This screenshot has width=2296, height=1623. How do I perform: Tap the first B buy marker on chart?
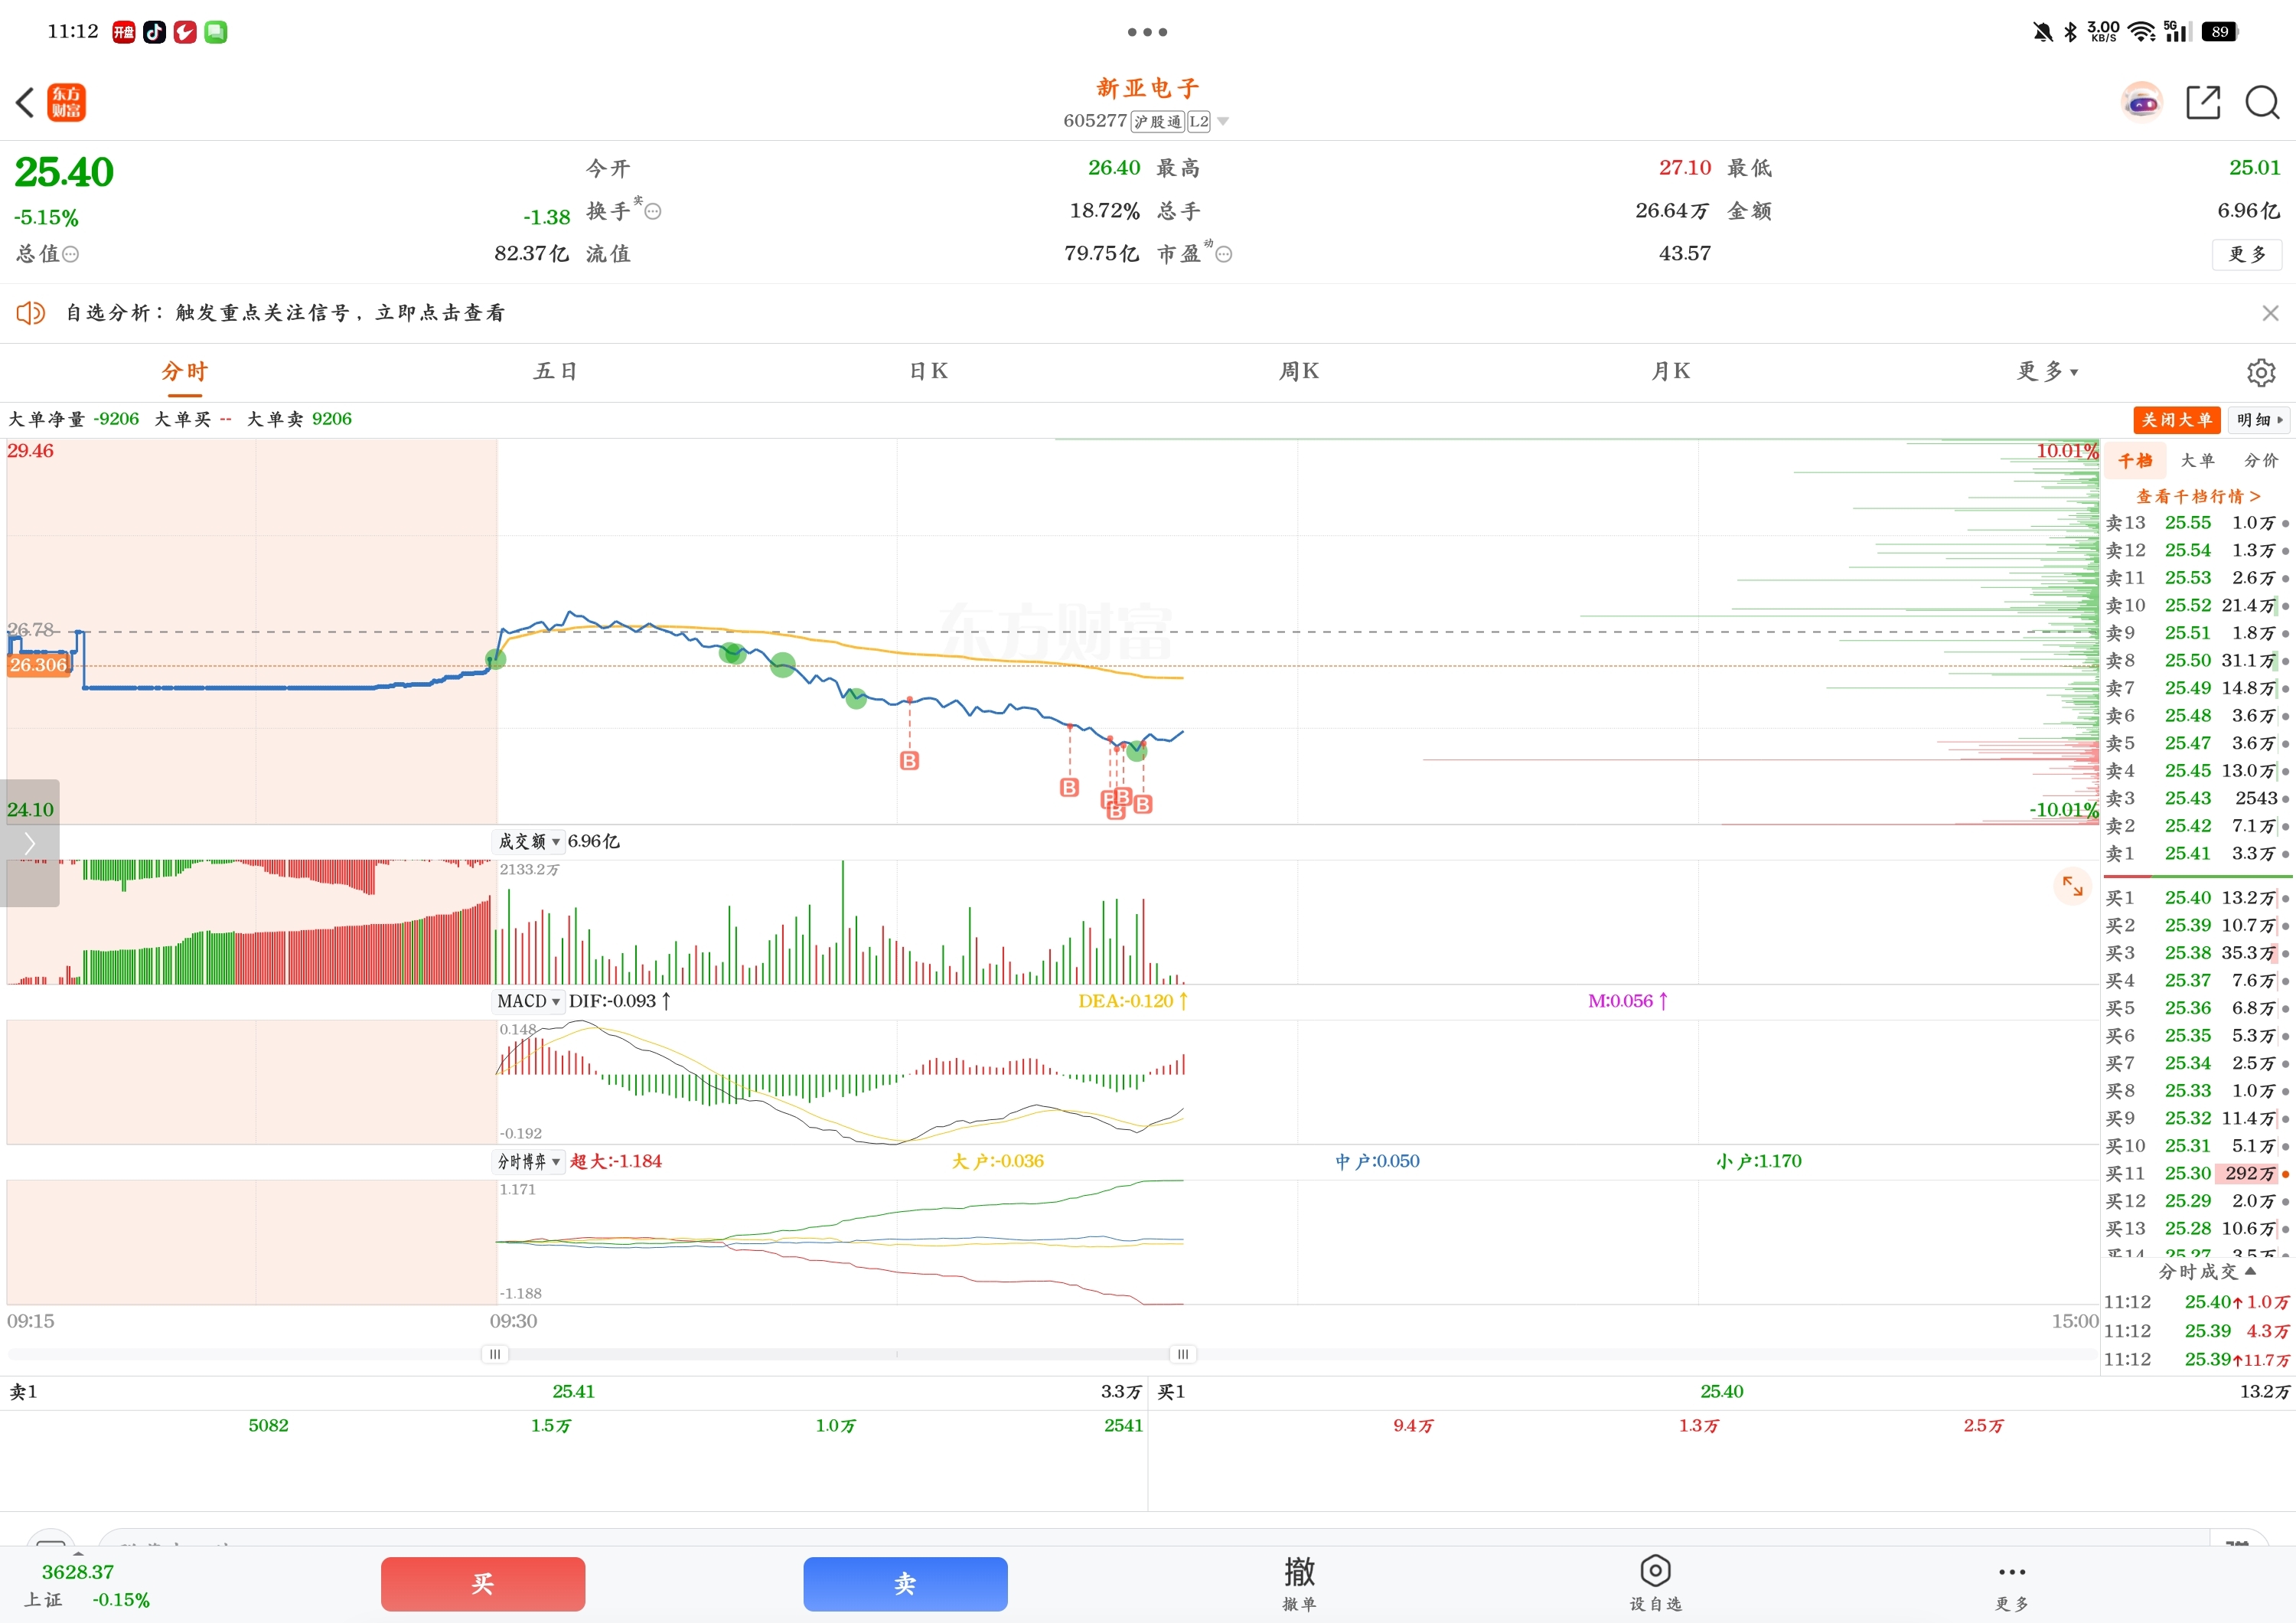(x=909, y=761)
